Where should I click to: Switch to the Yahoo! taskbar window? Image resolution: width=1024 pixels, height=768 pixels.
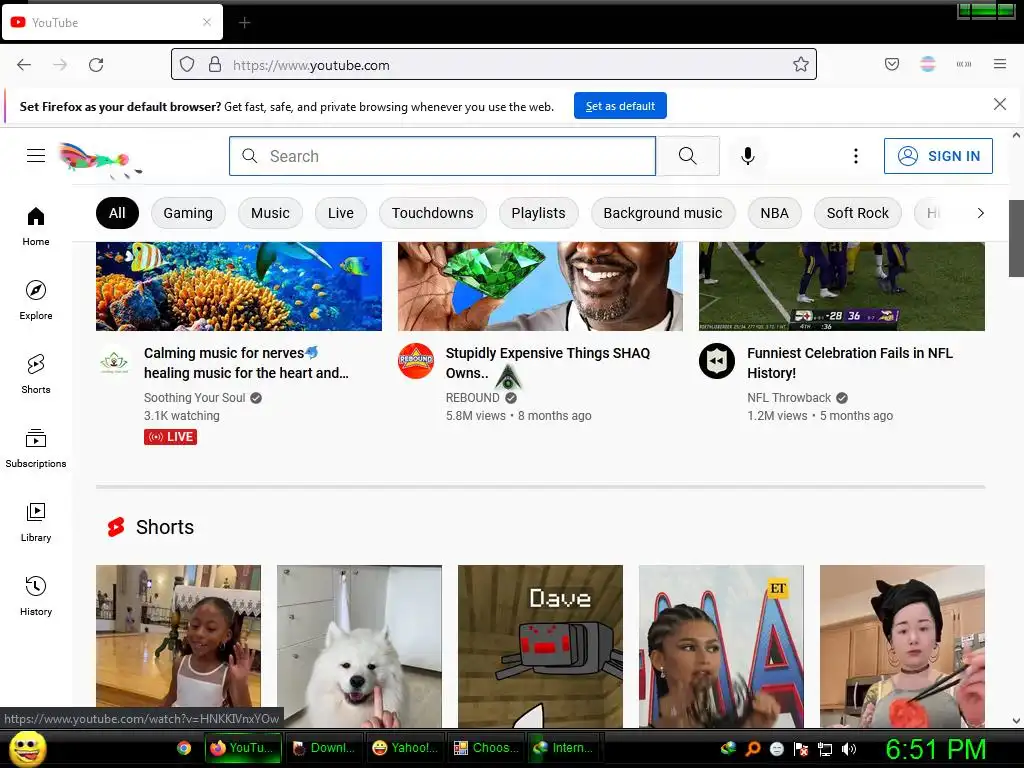(406, 748)
